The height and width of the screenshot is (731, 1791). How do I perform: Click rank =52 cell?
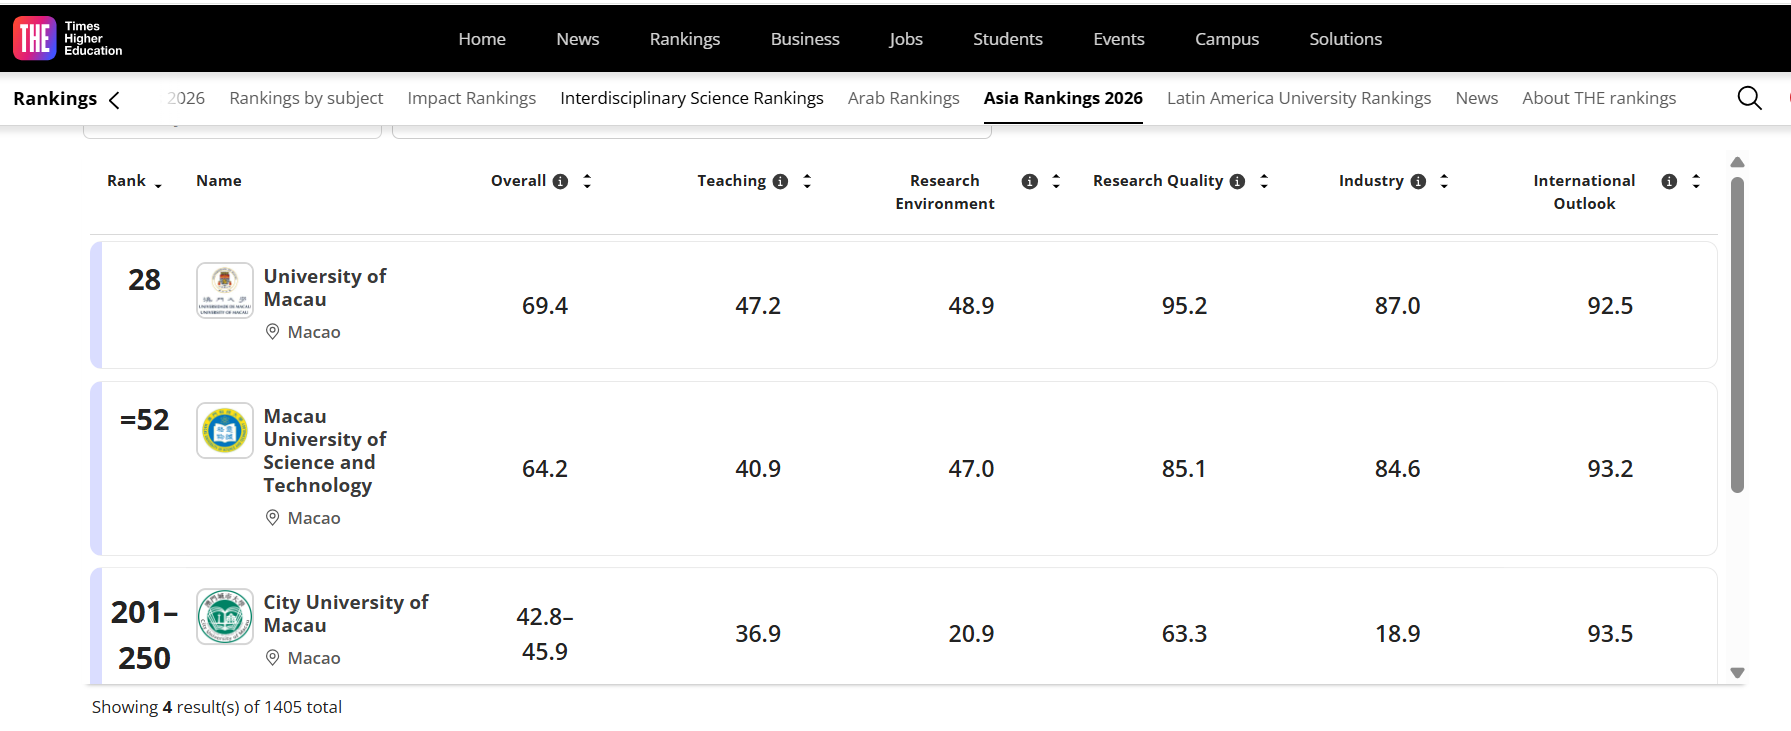point(144,420)
